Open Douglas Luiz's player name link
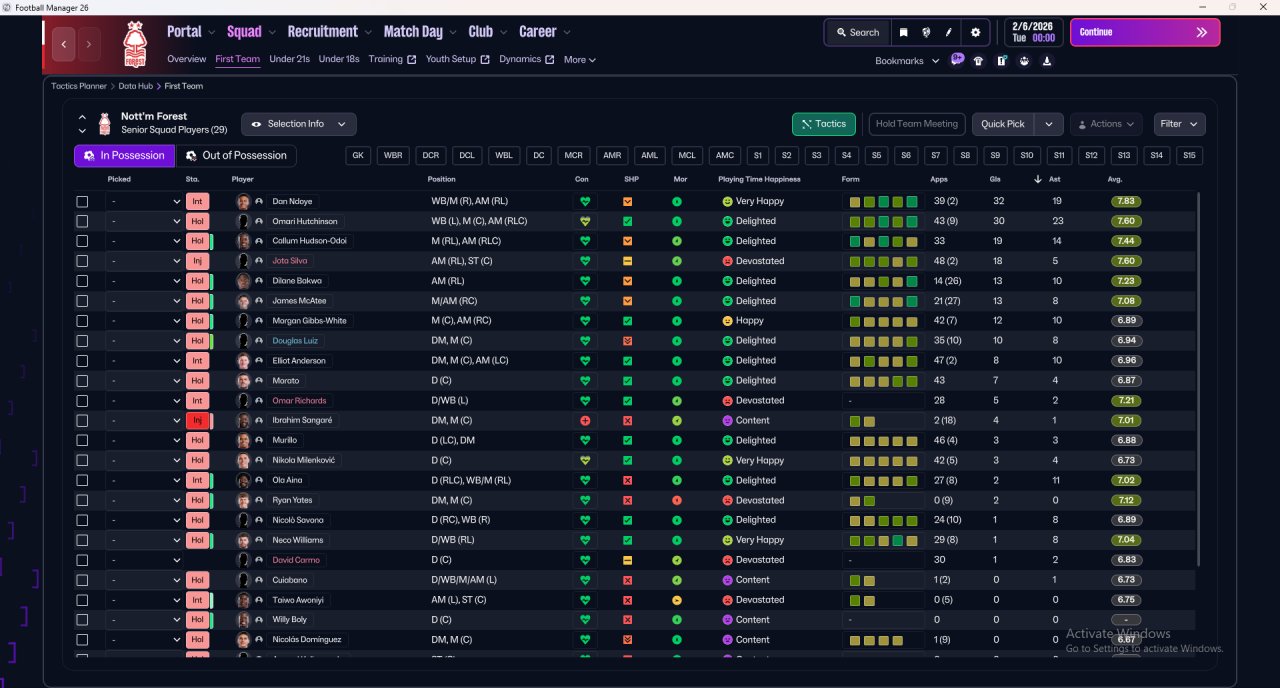Image resolution: width=1280 pixels, height=688 pixels. coord(295,341)
